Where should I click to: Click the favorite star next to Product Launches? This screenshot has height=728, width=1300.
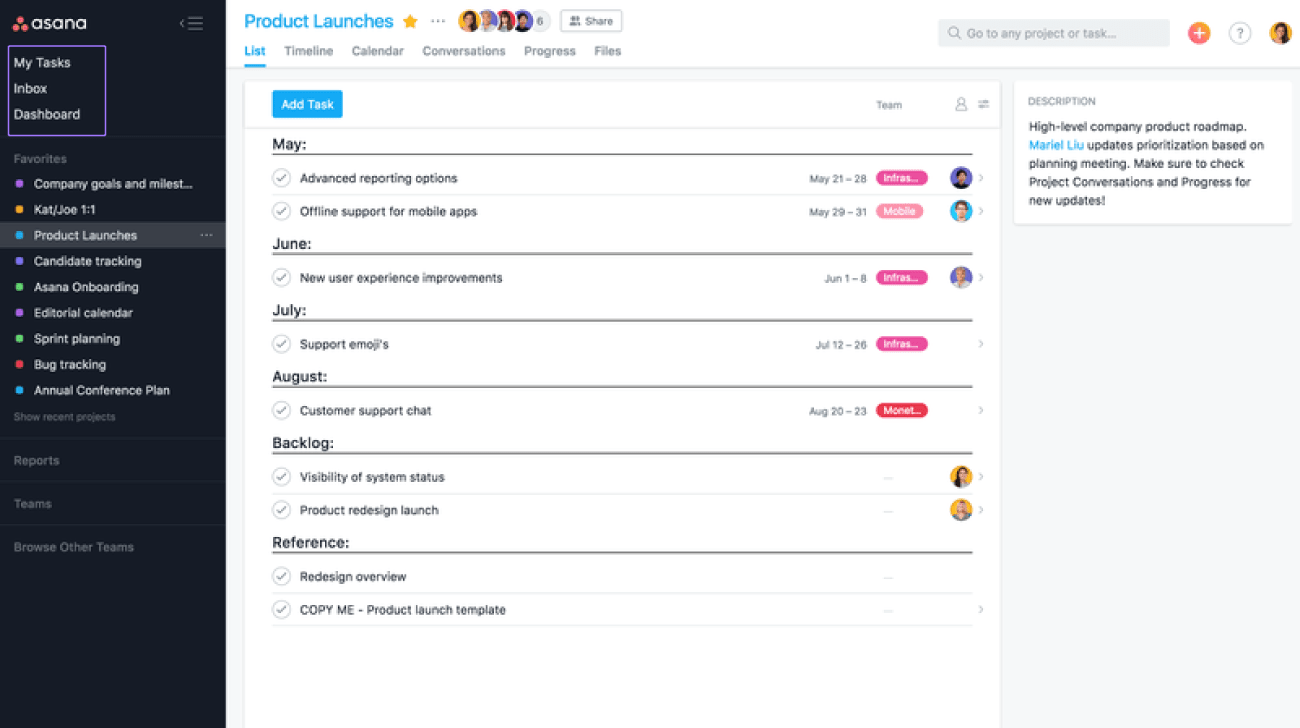(x=410, y=22)
